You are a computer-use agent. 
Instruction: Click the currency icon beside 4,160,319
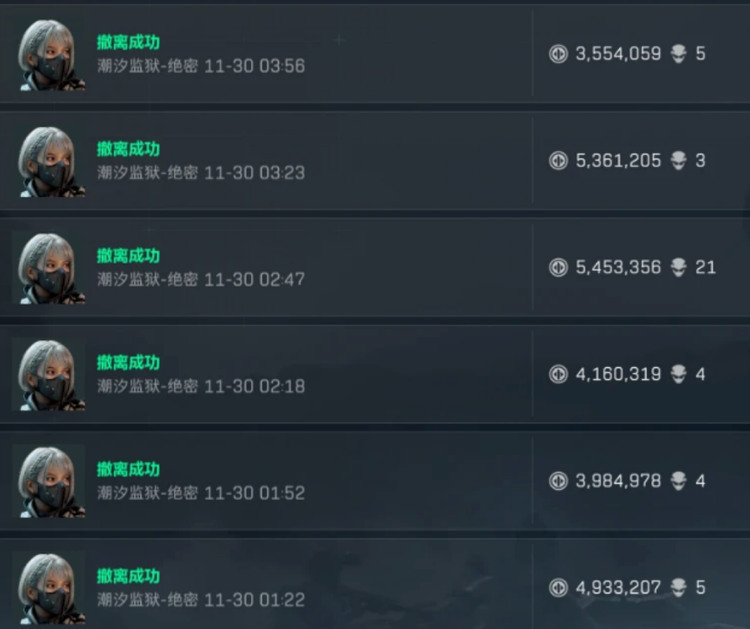coord(558,374)
